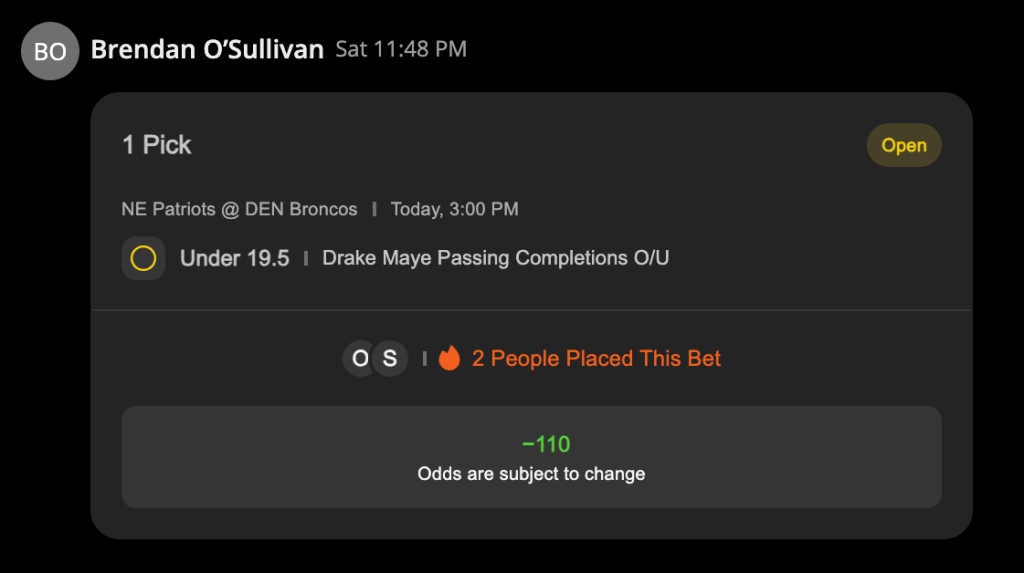Click 'Drake Maye Passing Completions O/U' label
This screenshot has width=1024, height=573.
pyautogui.click(x=496, y=258)
